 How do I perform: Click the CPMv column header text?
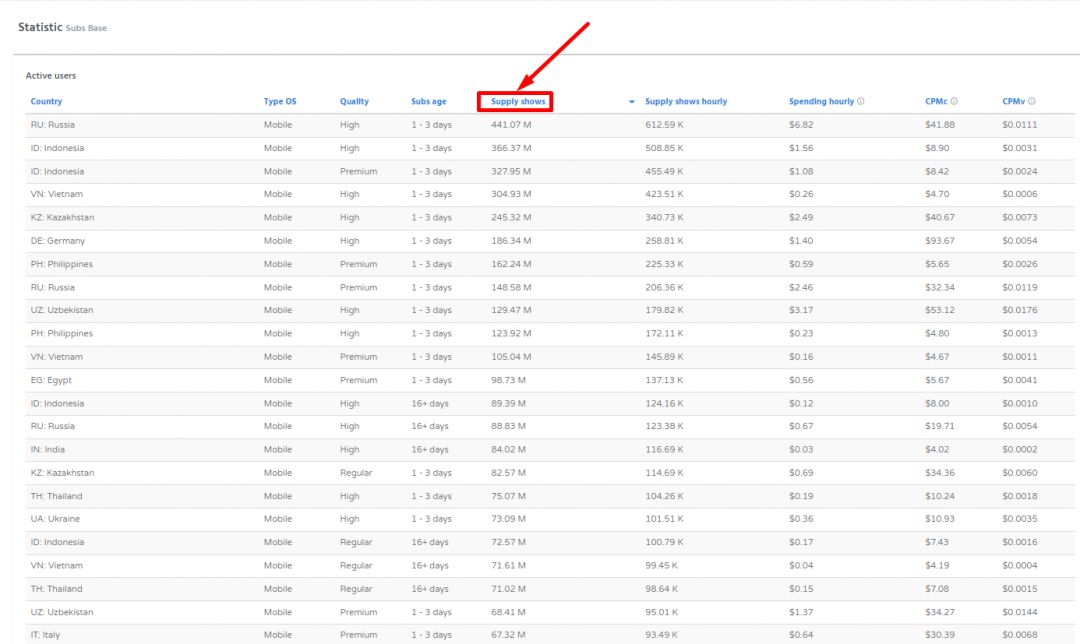pyautogui.click(x=1013, y=101)
